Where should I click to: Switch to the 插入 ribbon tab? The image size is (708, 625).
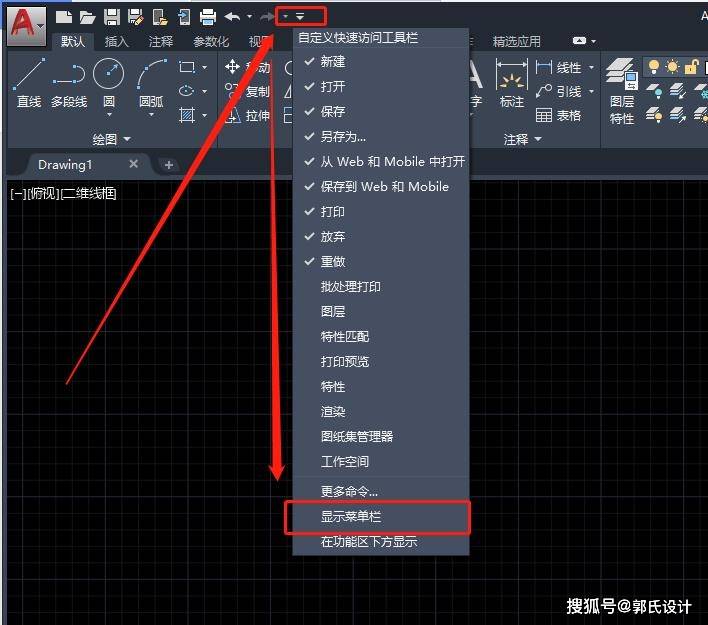[x=116, y=42]
